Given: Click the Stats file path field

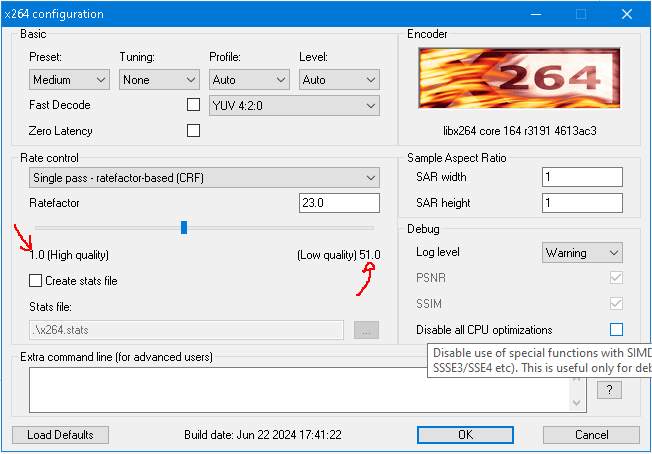Looking at the screenshot, I should (186, 330).
